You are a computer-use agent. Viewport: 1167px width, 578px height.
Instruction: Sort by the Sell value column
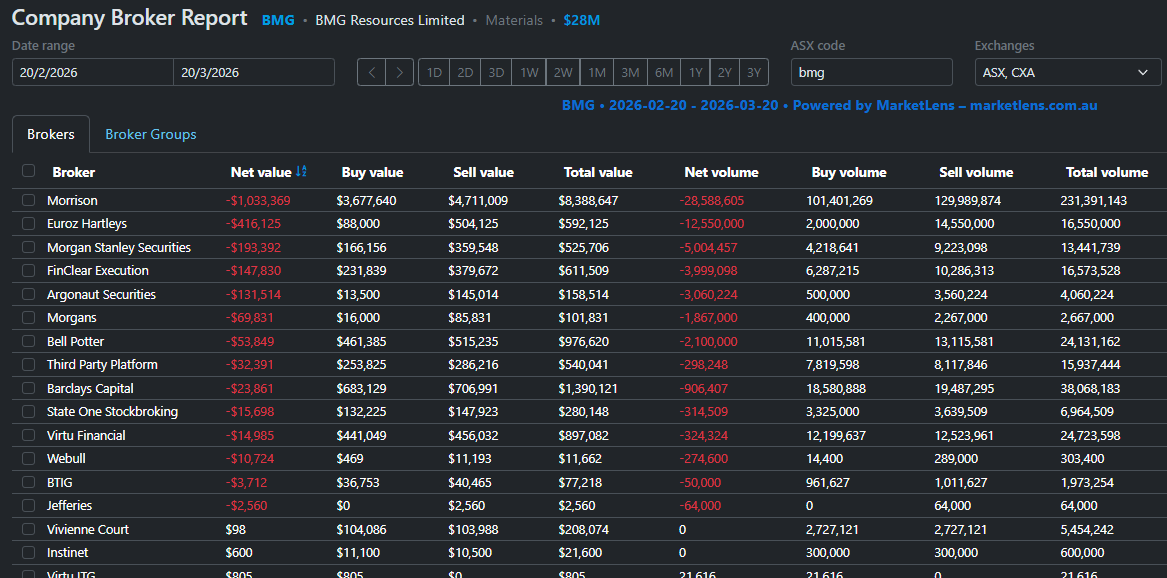(483, 173)
